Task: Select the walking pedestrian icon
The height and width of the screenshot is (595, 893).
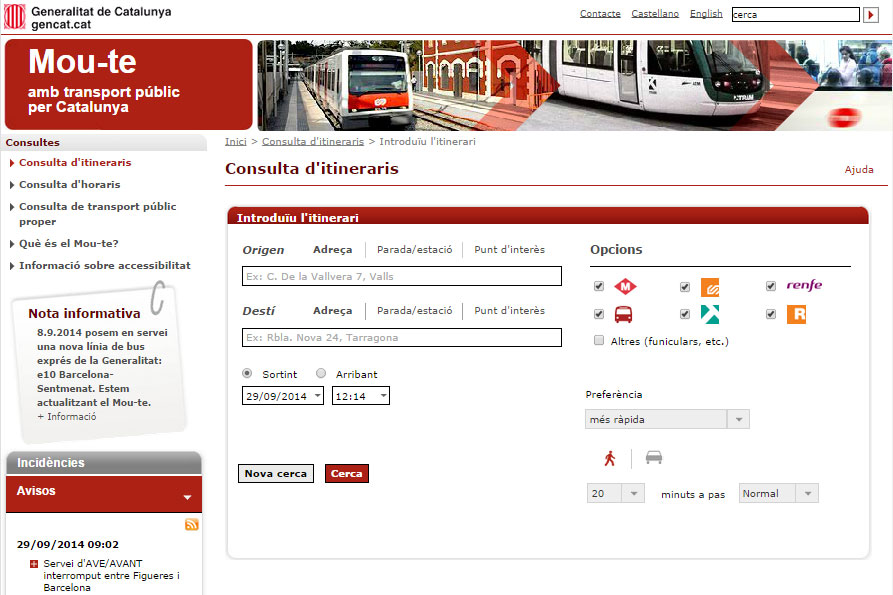Action: 610,458
